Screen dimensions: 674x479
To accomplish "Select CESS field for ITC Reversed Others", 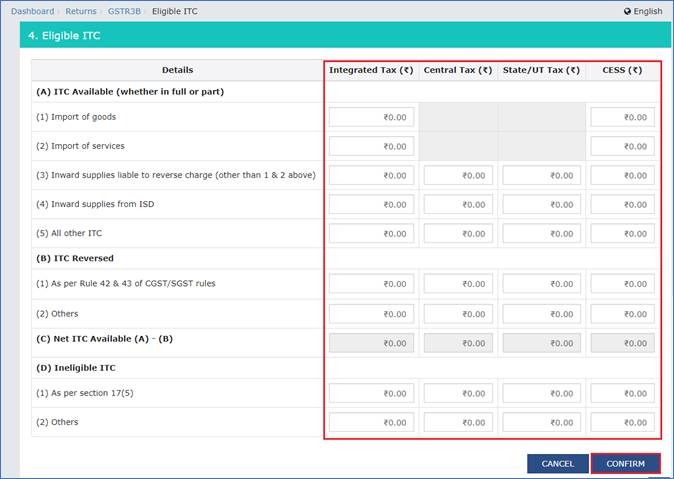I will click(622, 314).
